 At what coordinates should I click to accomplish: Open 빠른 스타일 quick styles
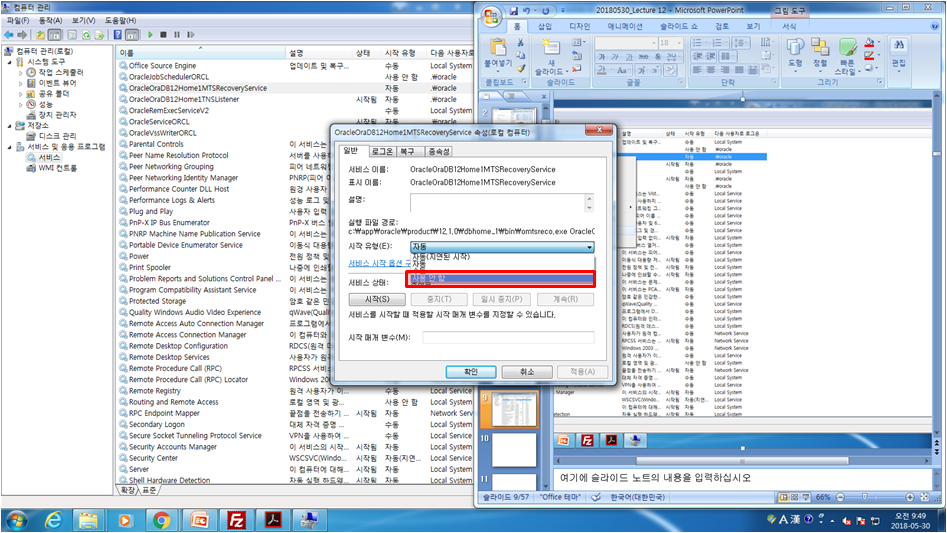pos(847,56)
